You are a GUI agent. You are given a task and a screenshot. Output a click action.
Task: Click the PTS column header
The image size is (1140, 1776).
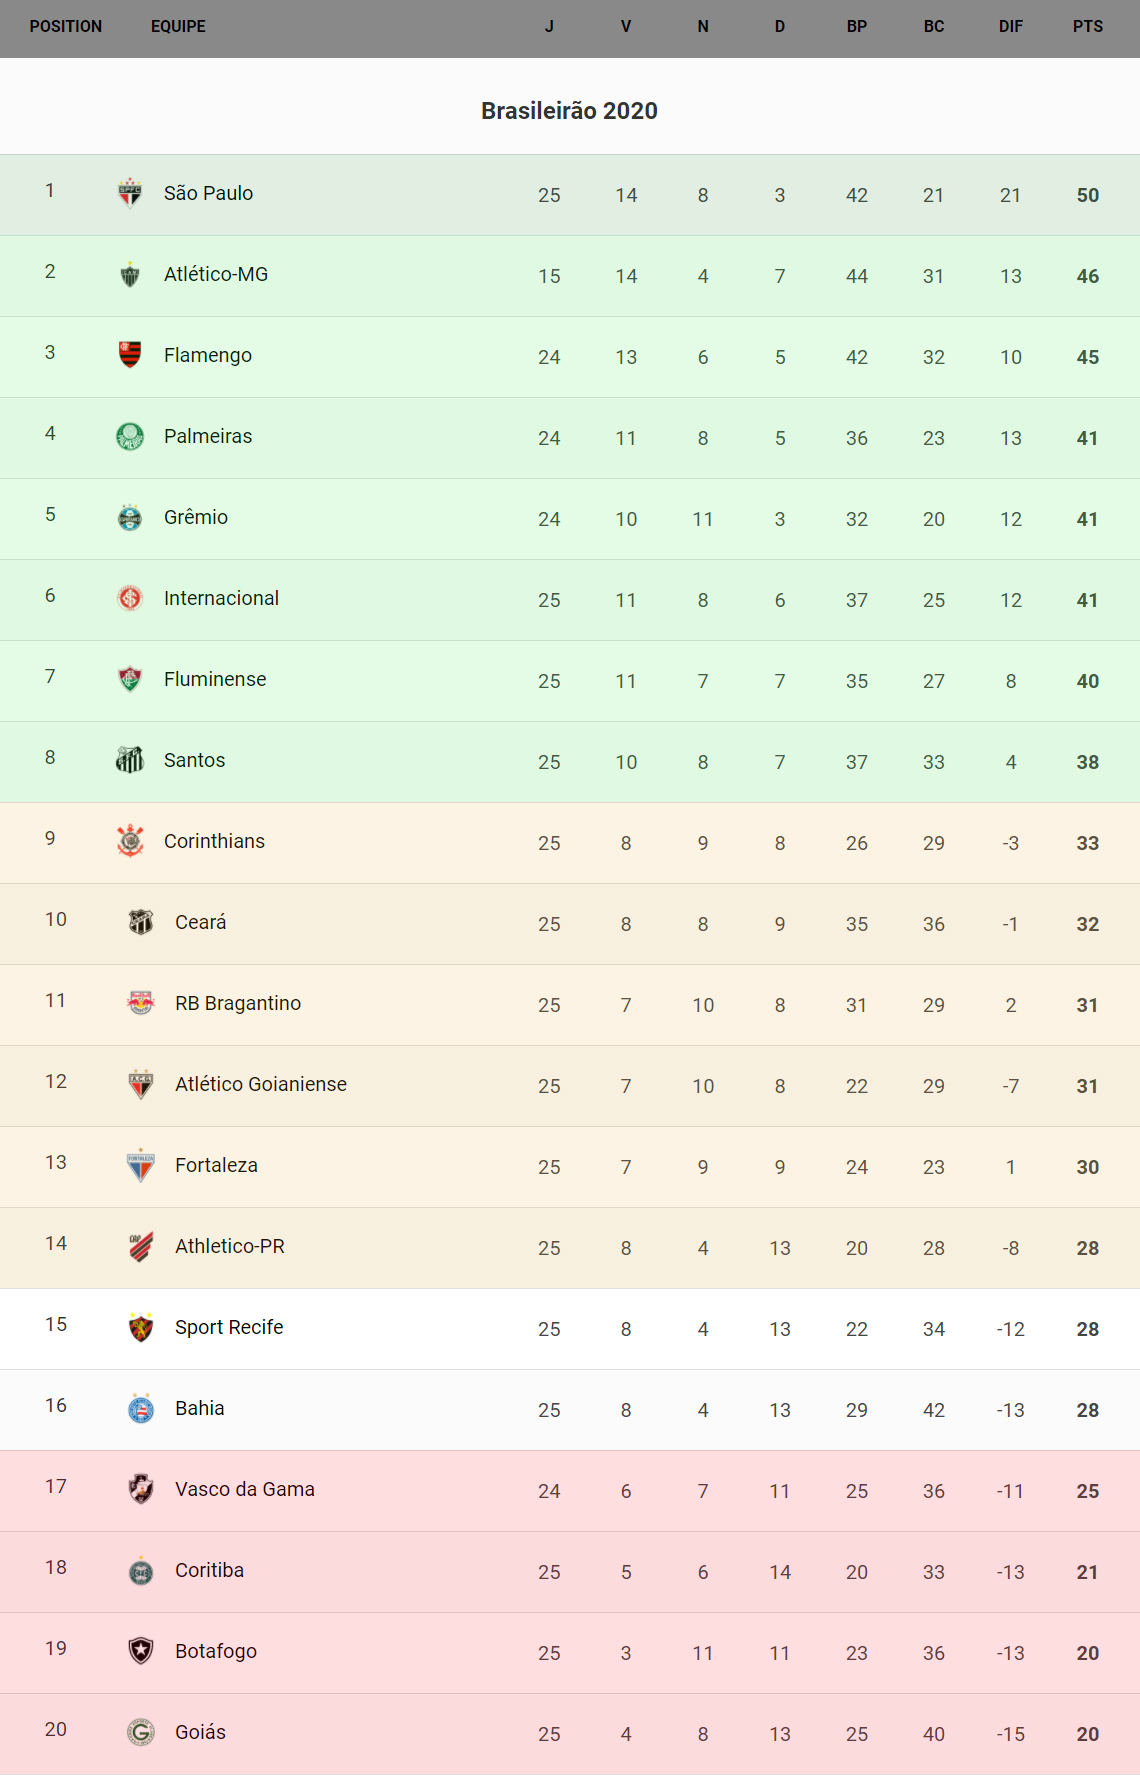click(1088, 27)
